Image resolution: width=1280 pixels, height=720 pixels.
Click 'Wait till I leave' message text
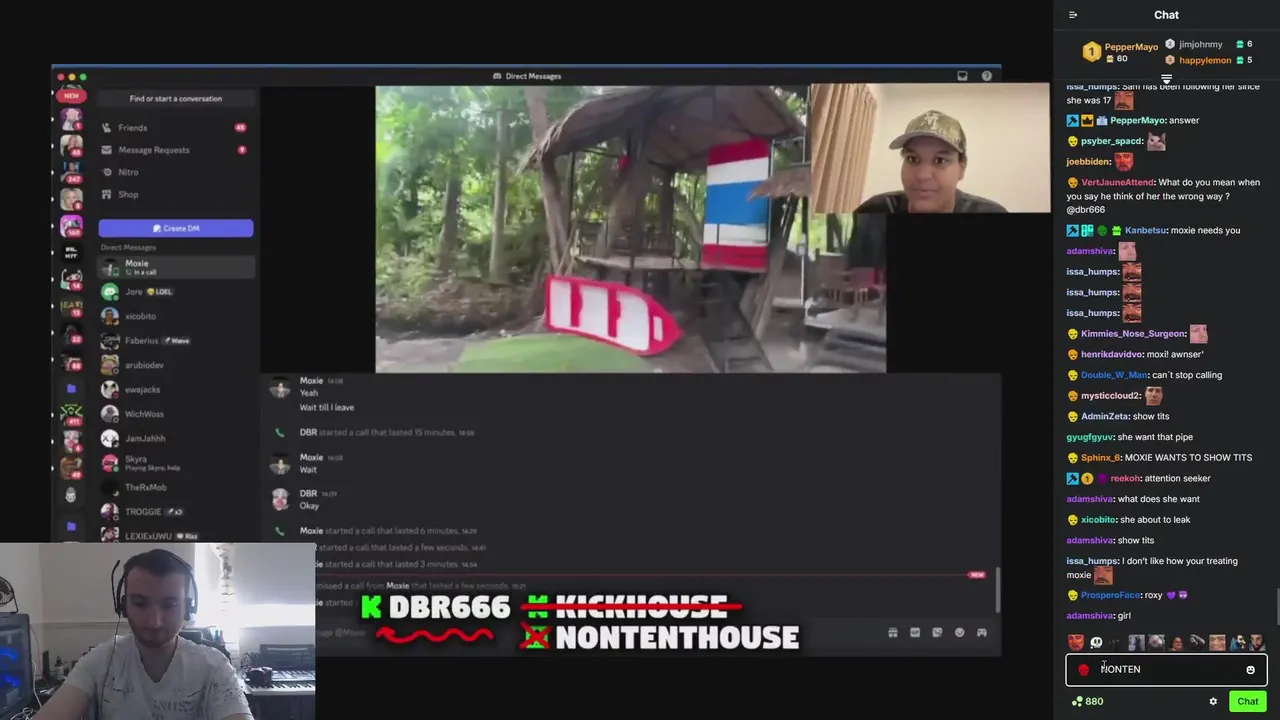[x=327, y=407]
